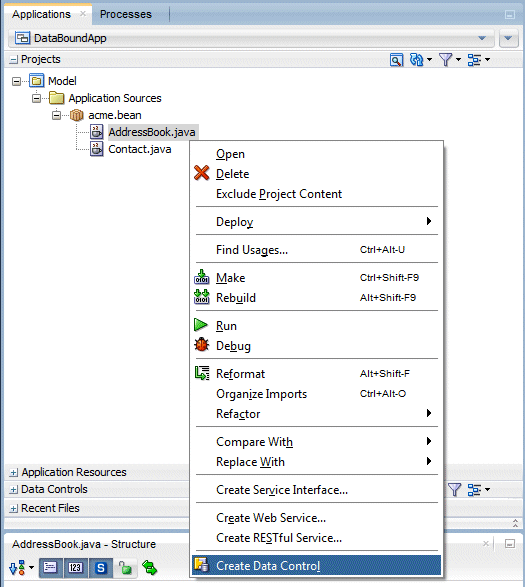The width and height of the screenshot is (525, 587).
Task: Click the Contact.java file icon
Action: click(x=97, y=149)
